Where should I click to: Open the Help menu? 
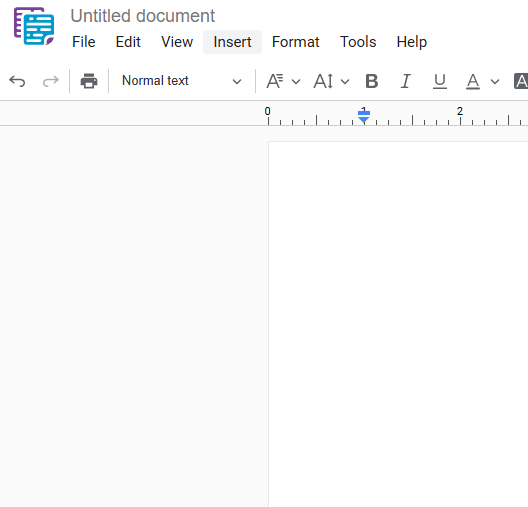(411, 42)
